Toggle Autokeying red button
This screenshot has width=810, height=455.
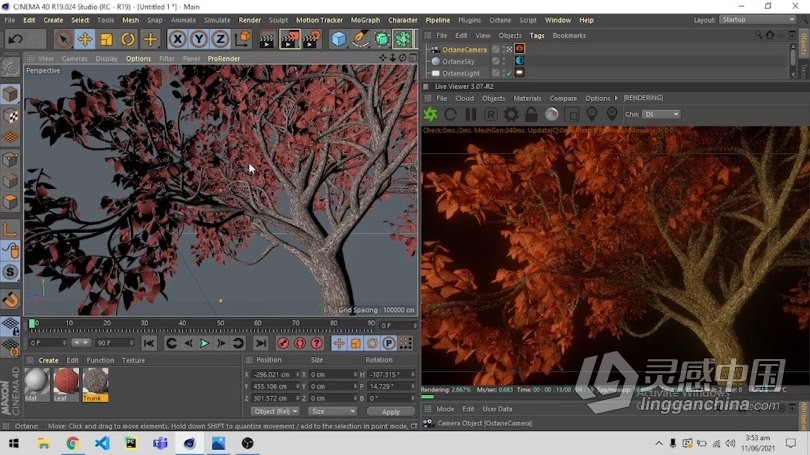(300, 343)
